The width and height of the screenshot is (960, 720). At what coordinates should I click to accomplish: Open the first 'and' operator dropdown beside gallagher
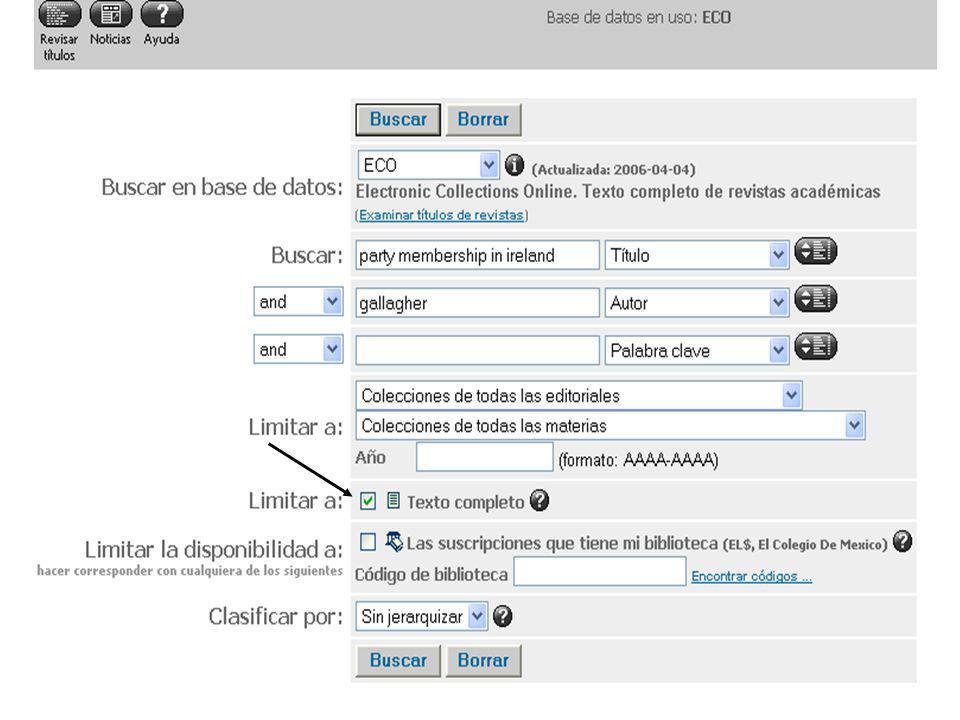click(298, 302)
